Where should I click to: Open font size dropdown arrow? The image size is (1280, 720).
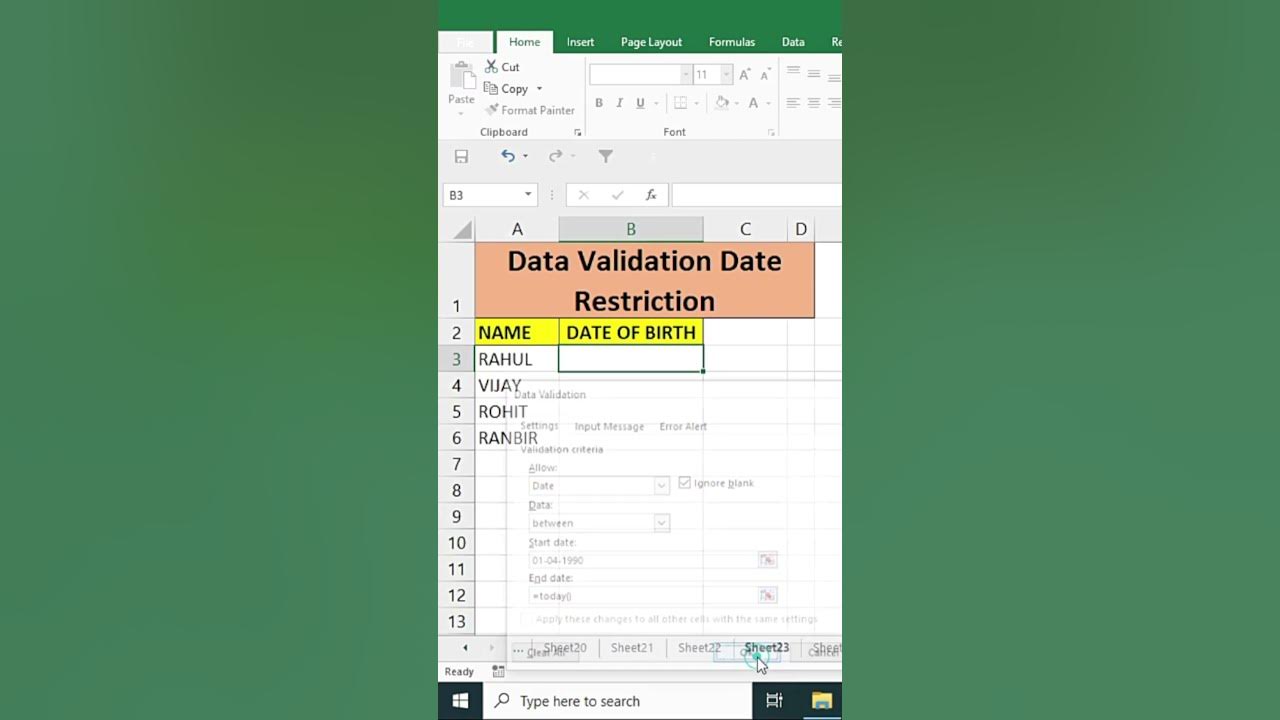727,75
